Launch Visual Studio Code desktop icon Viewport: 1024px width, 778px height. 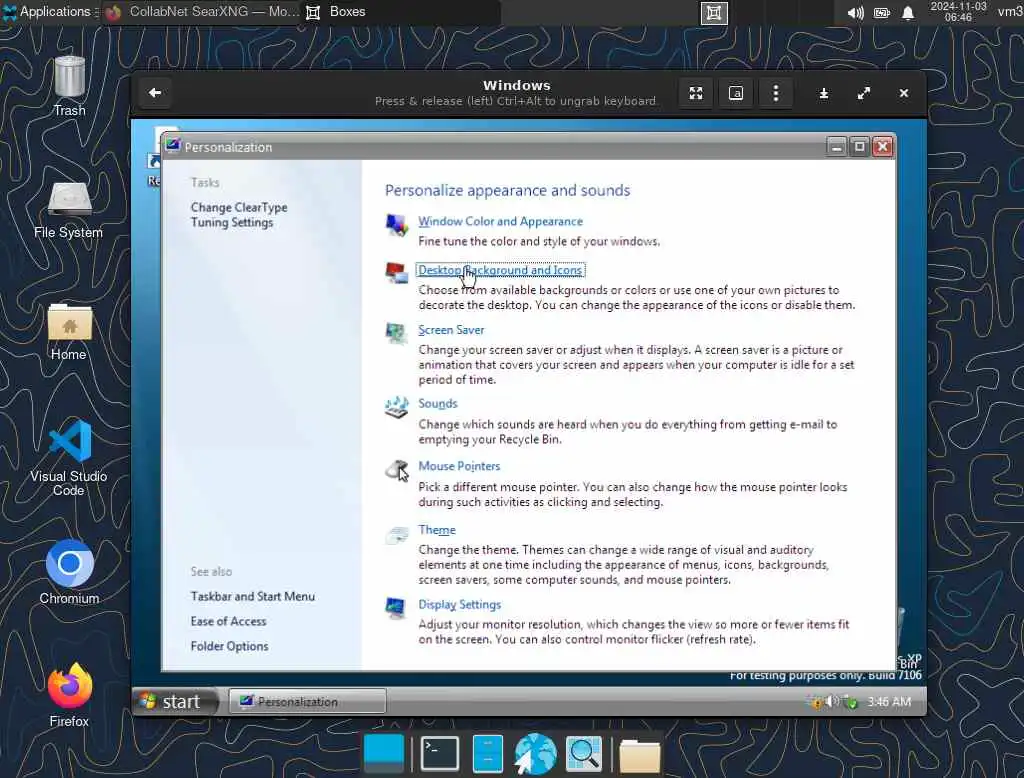[69, 458]
